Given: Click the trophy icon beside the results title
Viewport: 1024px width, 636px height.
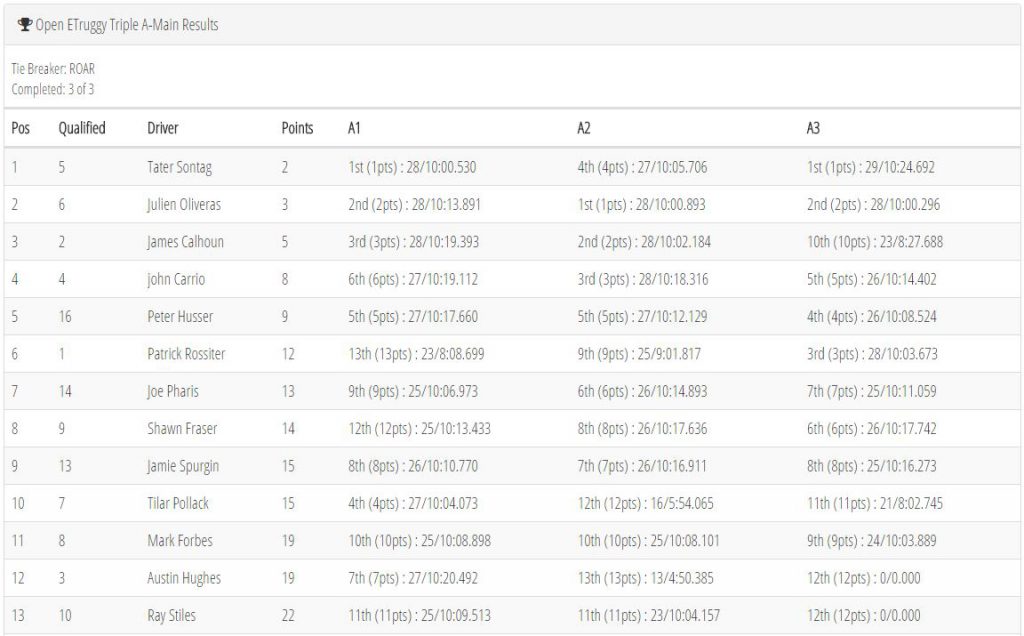Looking at the screenshot, I should click(x=25, y=25).
